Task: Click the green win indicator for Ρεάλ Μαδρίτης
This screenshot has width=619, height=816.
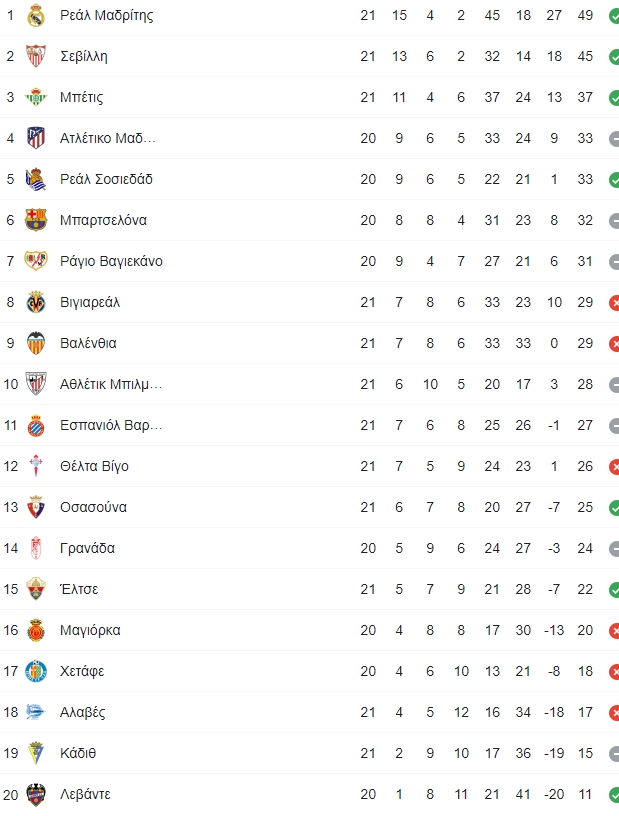Action: coord(614,16)
